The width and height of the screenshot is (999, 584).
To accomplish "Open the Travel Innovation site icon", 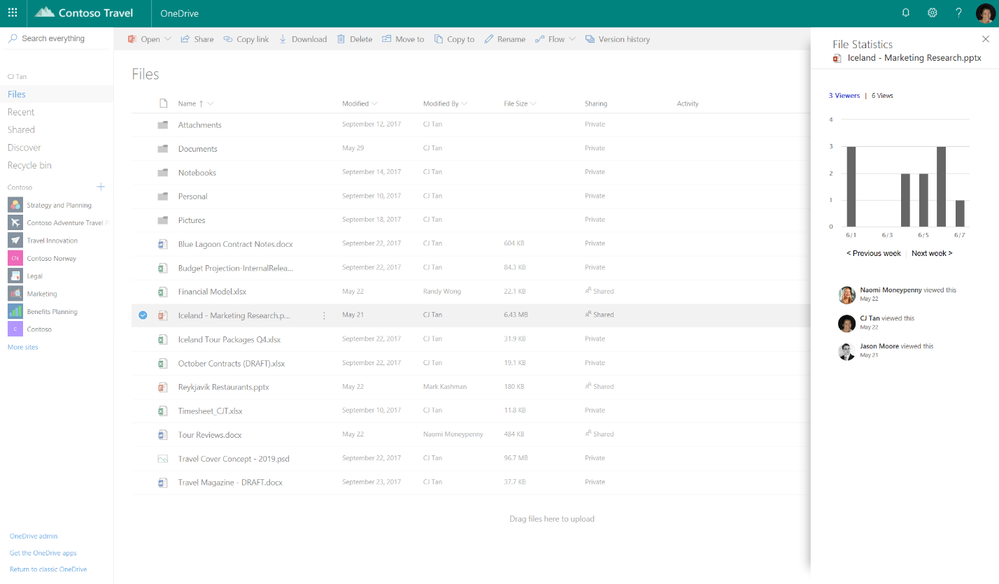I will tap(15, 240).
